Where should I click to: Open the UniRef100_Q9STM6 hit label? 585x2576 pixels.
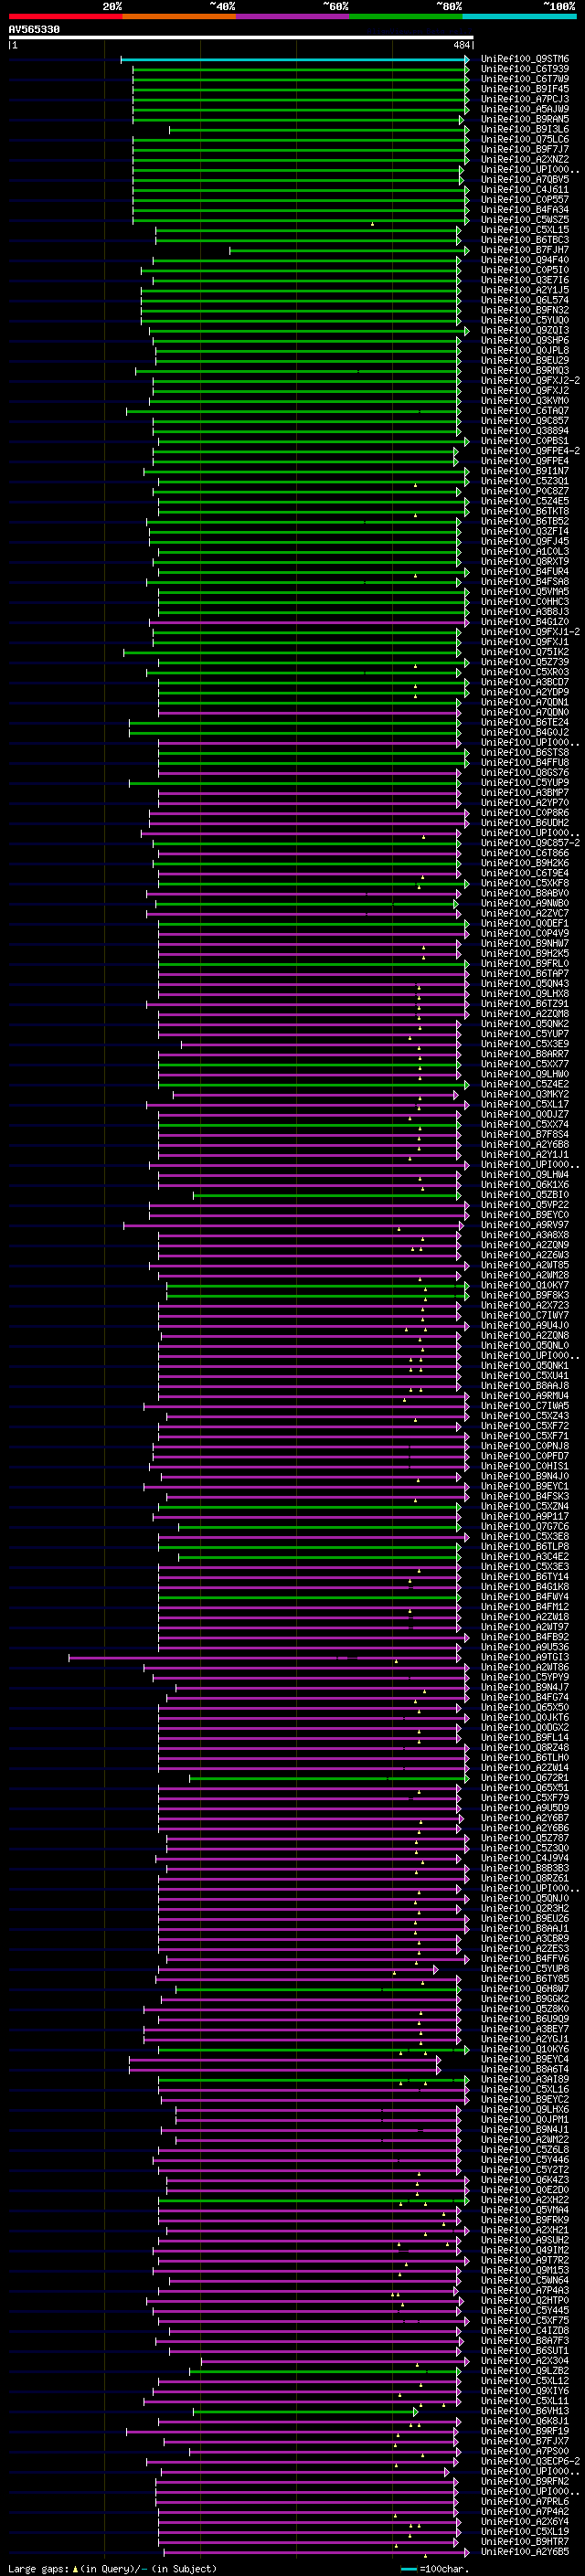tap(525, 59)
